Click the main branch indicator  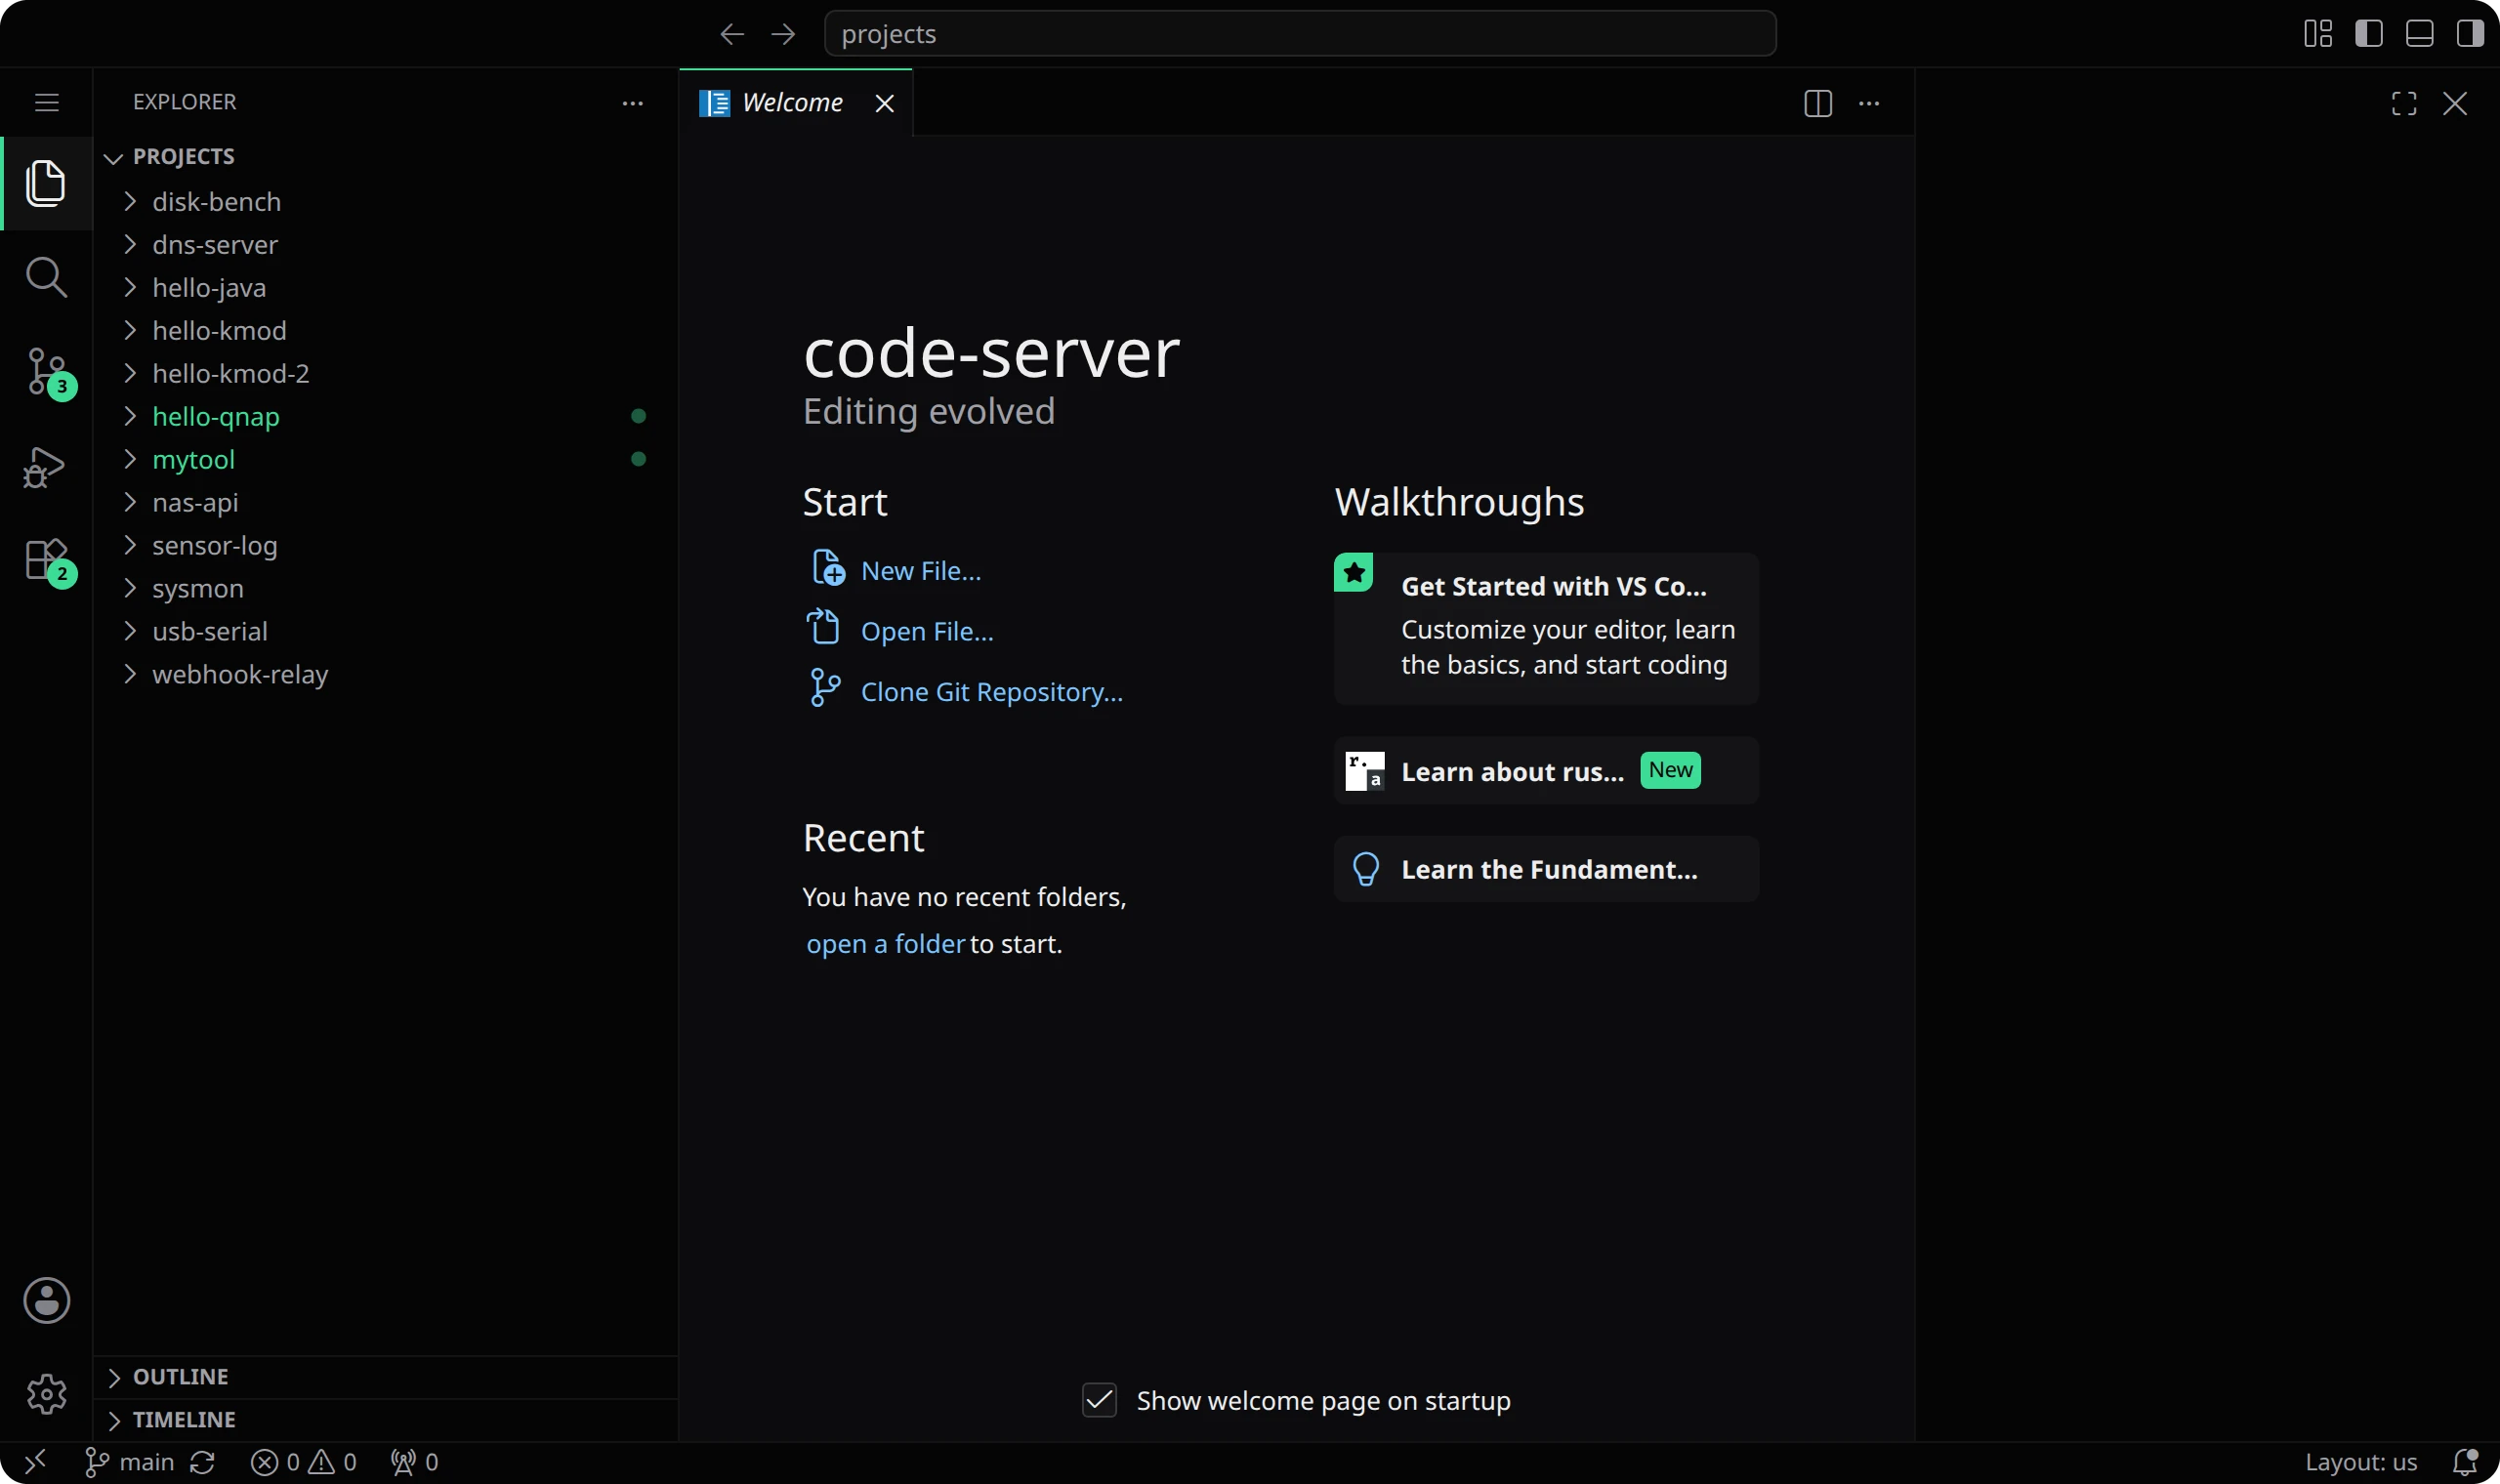pos(129,1462)
